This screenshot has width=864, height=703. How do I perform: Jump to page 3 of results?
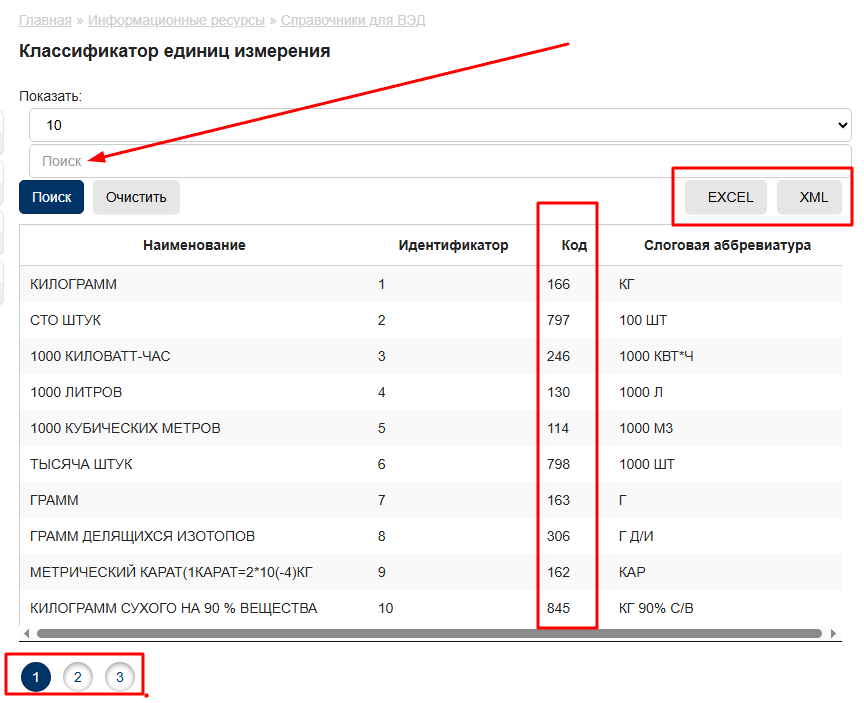coord(119,678)
